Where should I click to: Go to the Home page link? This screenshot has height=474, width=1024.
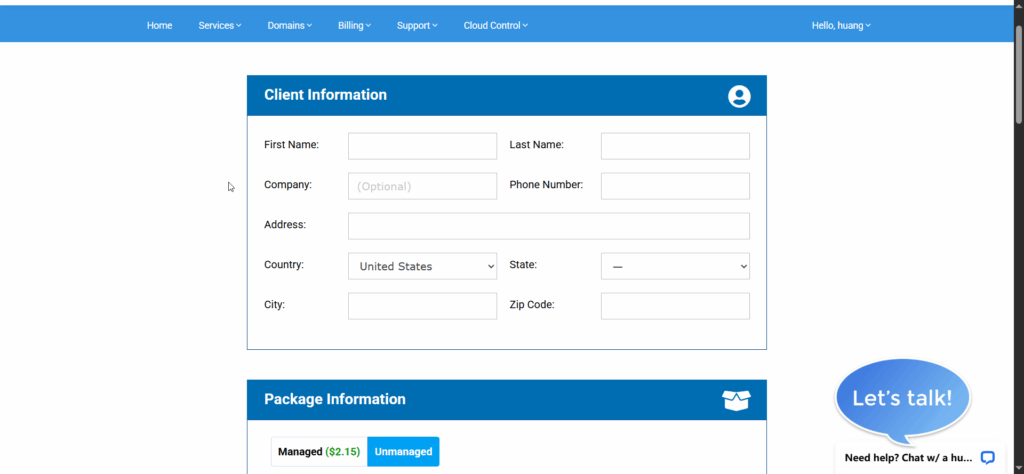(159, 25)
